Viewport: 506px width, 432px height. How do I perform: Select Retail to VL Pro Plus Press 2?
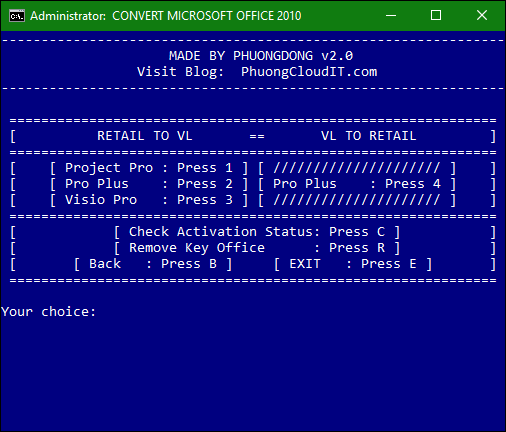click(149, 184)
